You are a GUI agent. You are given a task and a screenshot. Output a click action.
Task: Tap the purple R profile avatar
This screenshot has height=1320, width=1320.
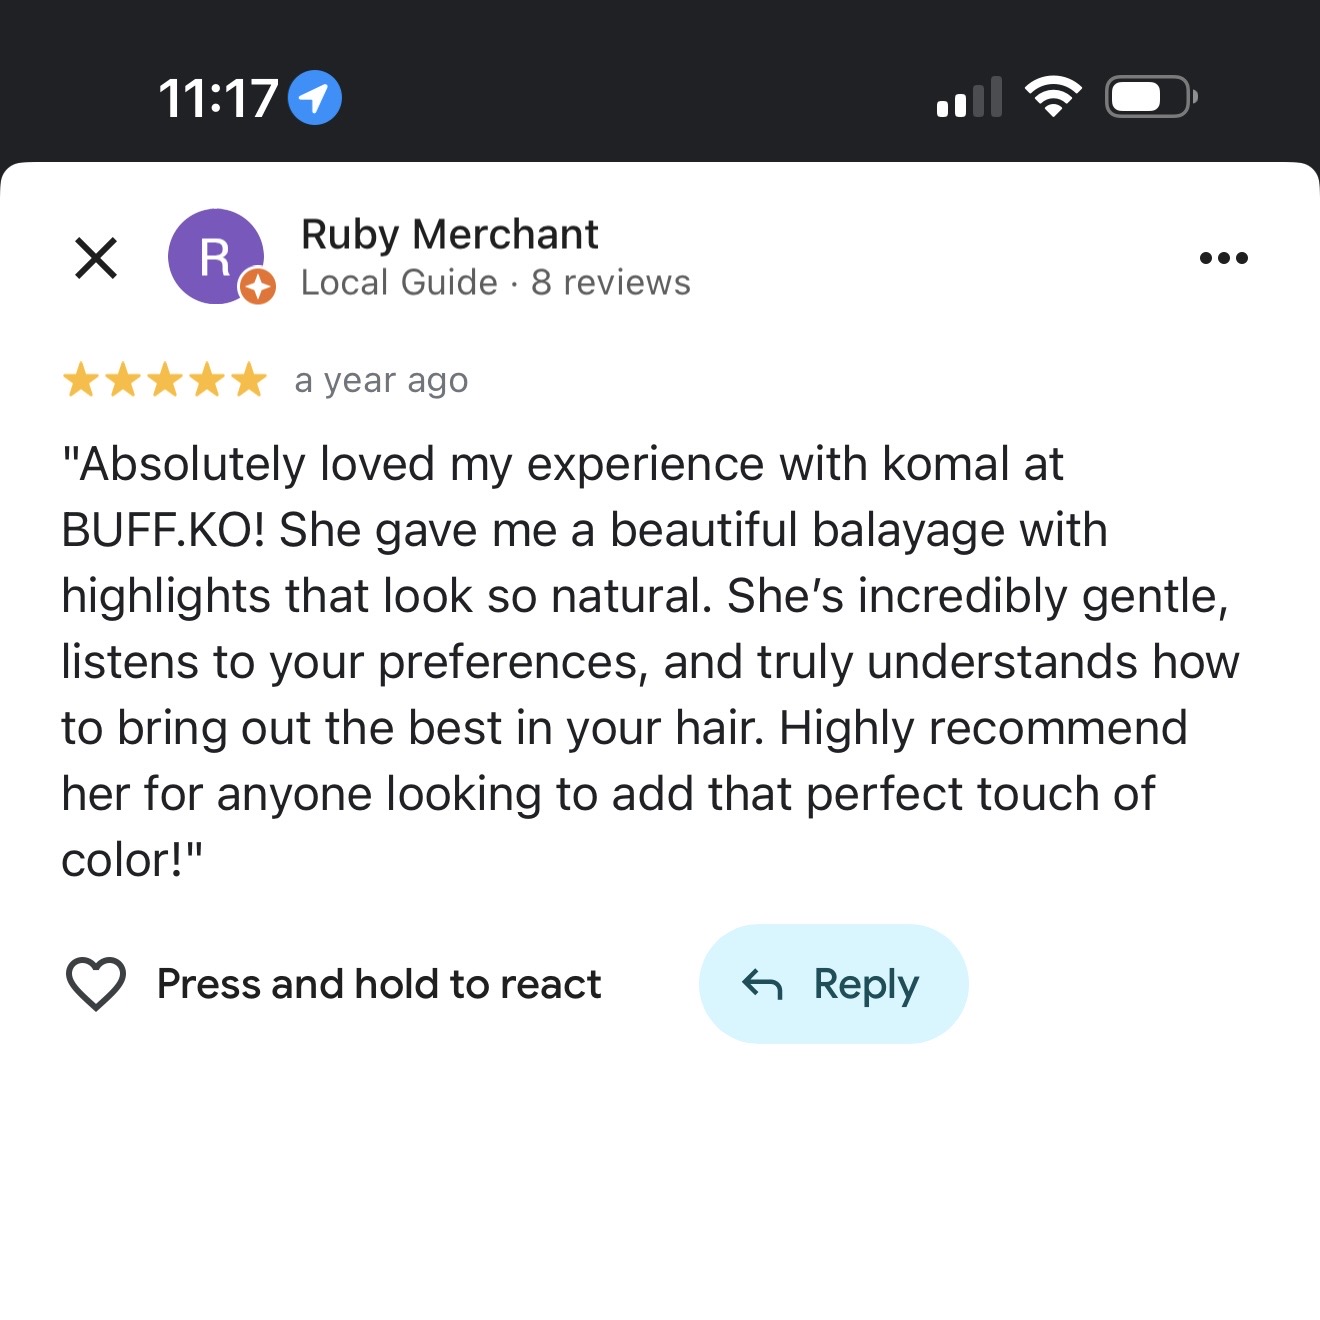coord(214,255)
